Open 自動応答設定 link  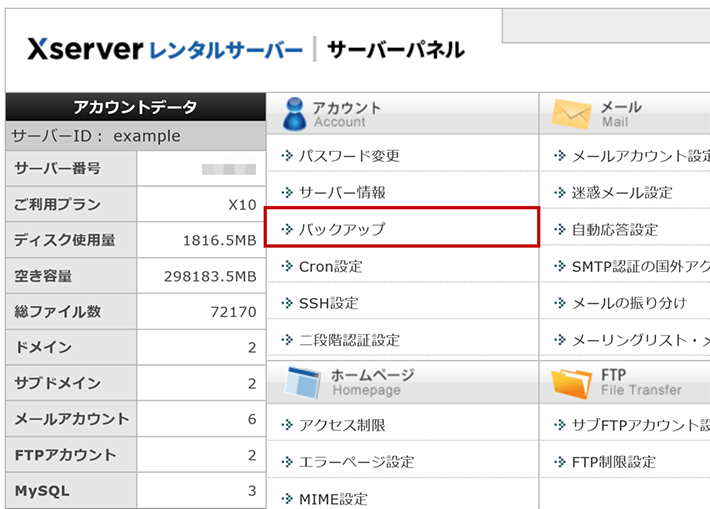point(614,230)
